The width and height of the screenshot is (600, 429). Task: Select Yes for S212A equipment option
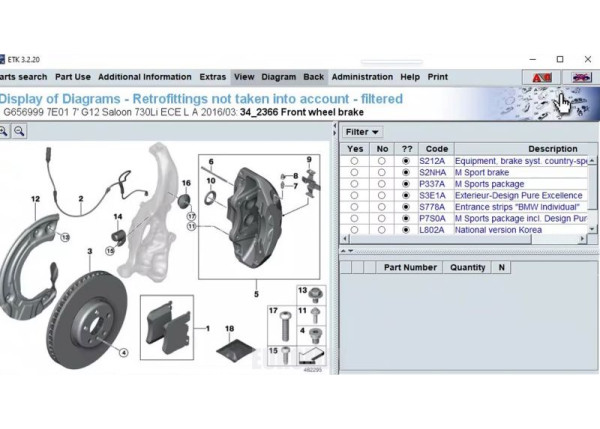(355, 160)
